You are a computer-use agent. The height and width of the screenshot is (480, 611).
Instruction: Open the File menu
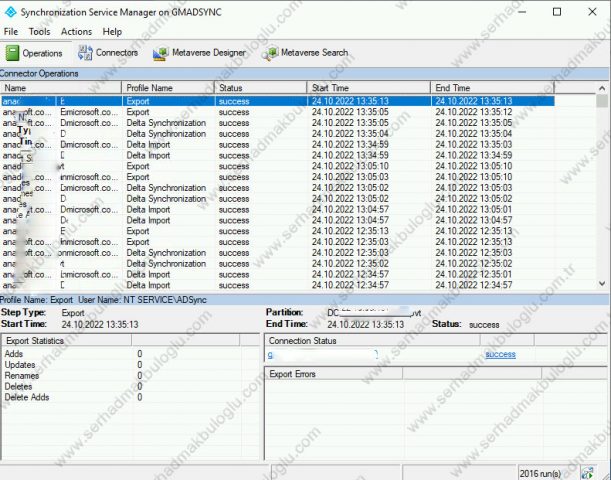(11, 32)
